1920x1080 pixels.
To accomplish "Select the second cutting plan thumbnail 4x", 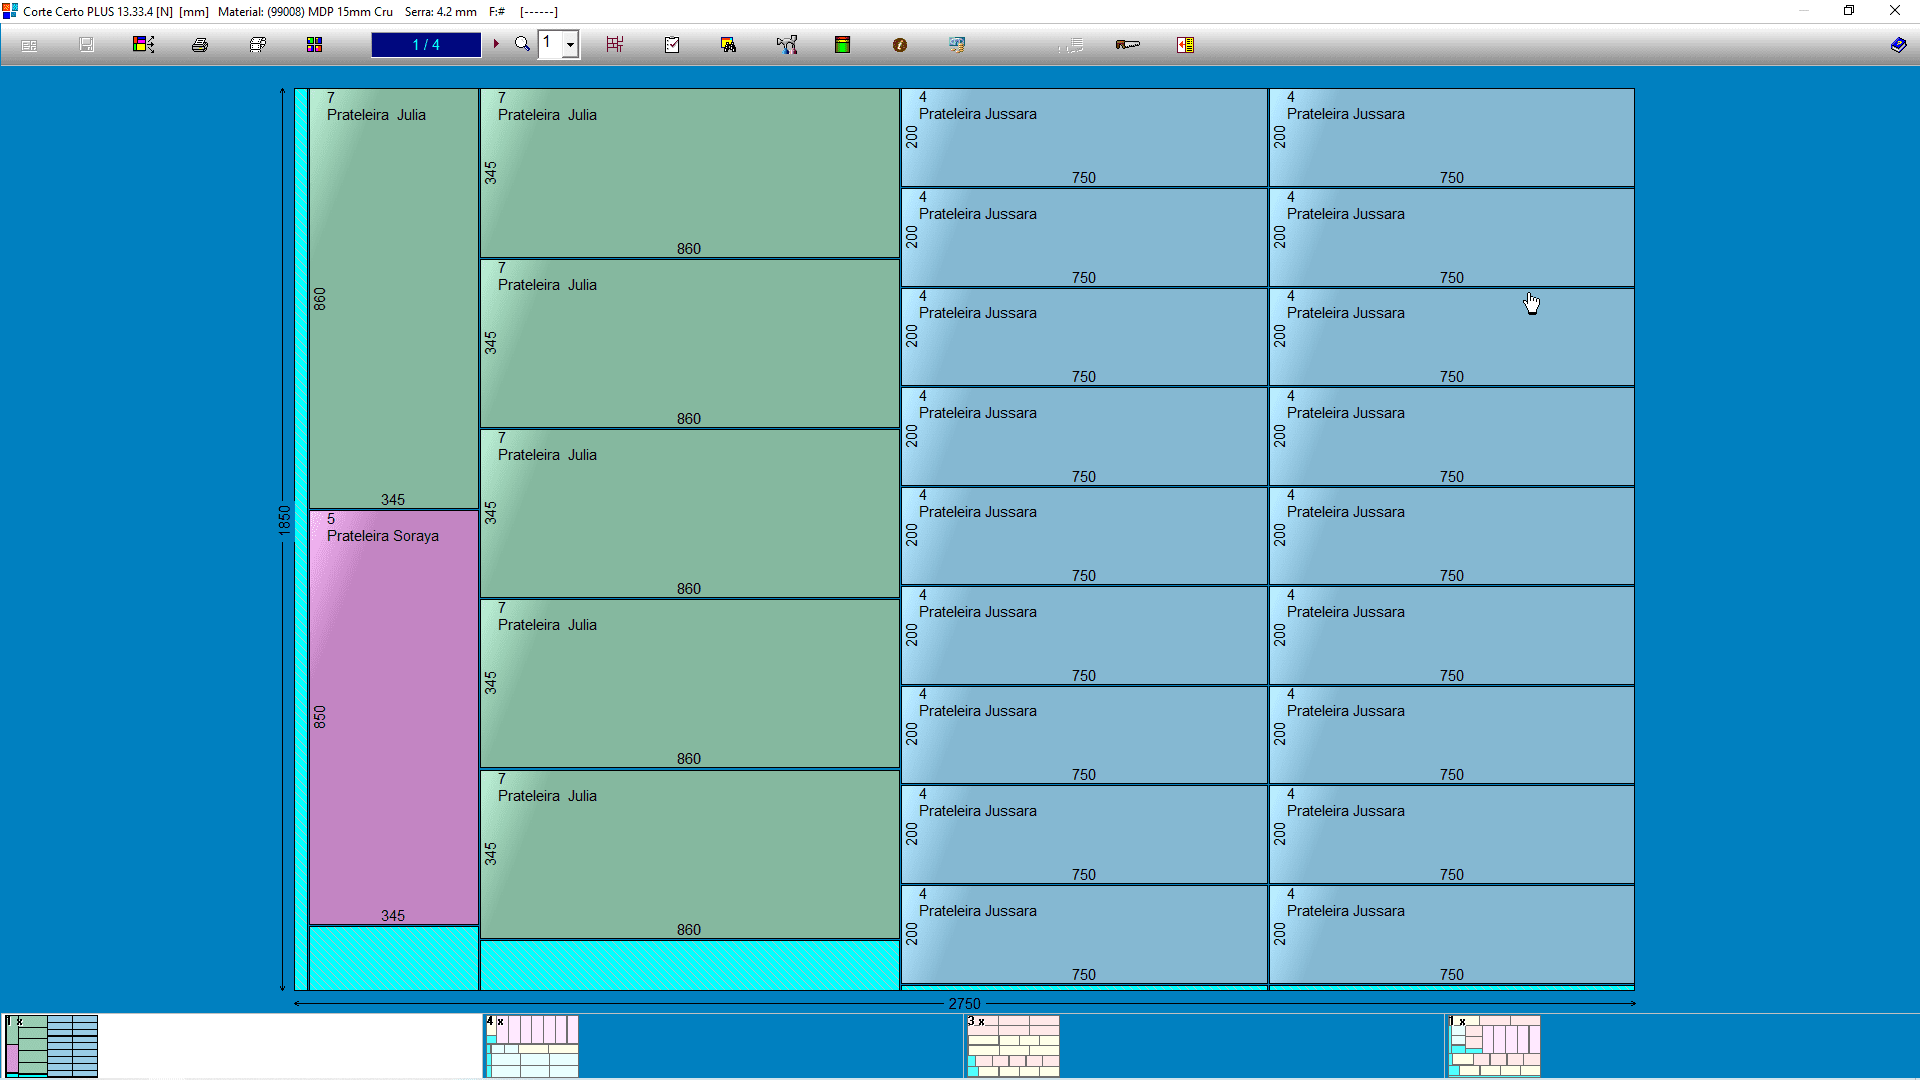I will click(x=532, y=1046).
